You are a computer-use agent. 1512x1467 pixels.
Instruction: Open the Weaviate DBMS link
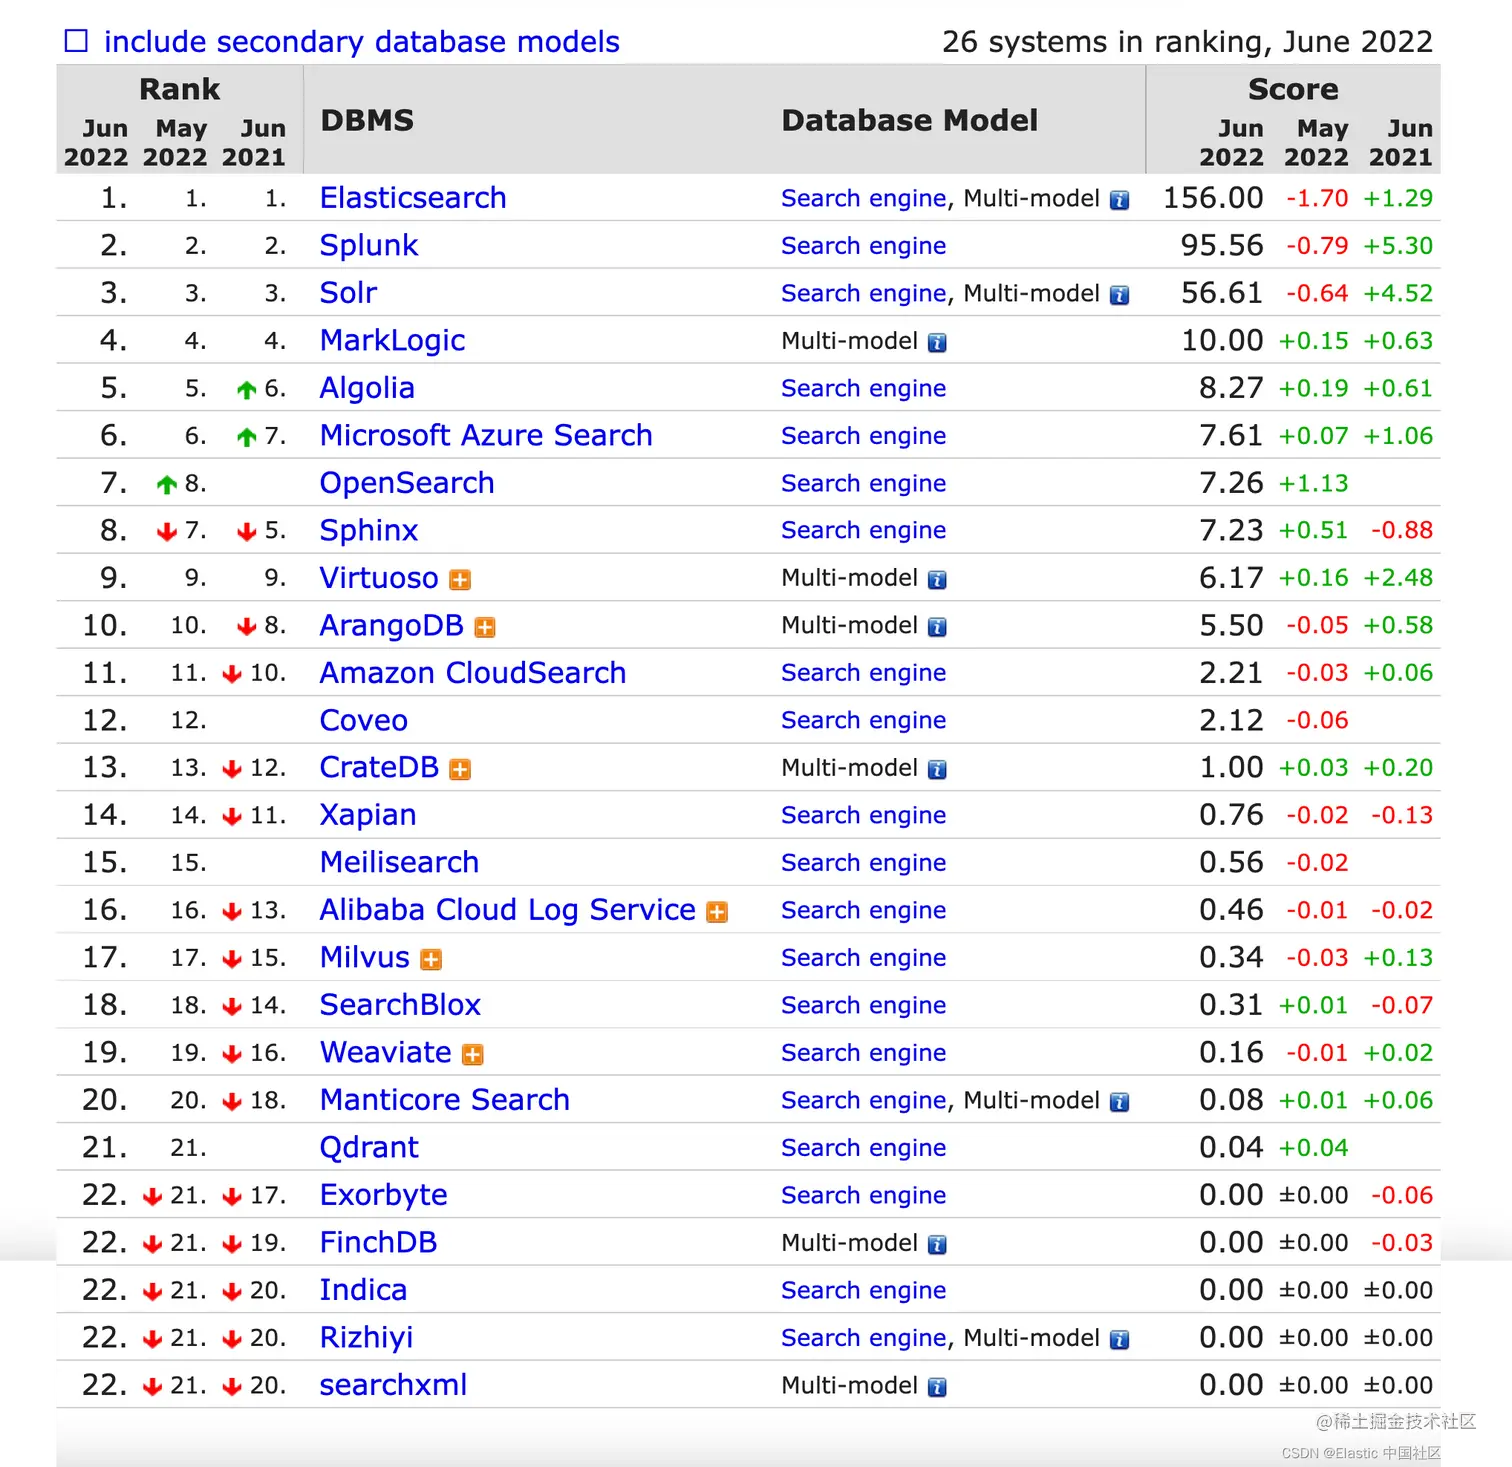click(386, 1053)
